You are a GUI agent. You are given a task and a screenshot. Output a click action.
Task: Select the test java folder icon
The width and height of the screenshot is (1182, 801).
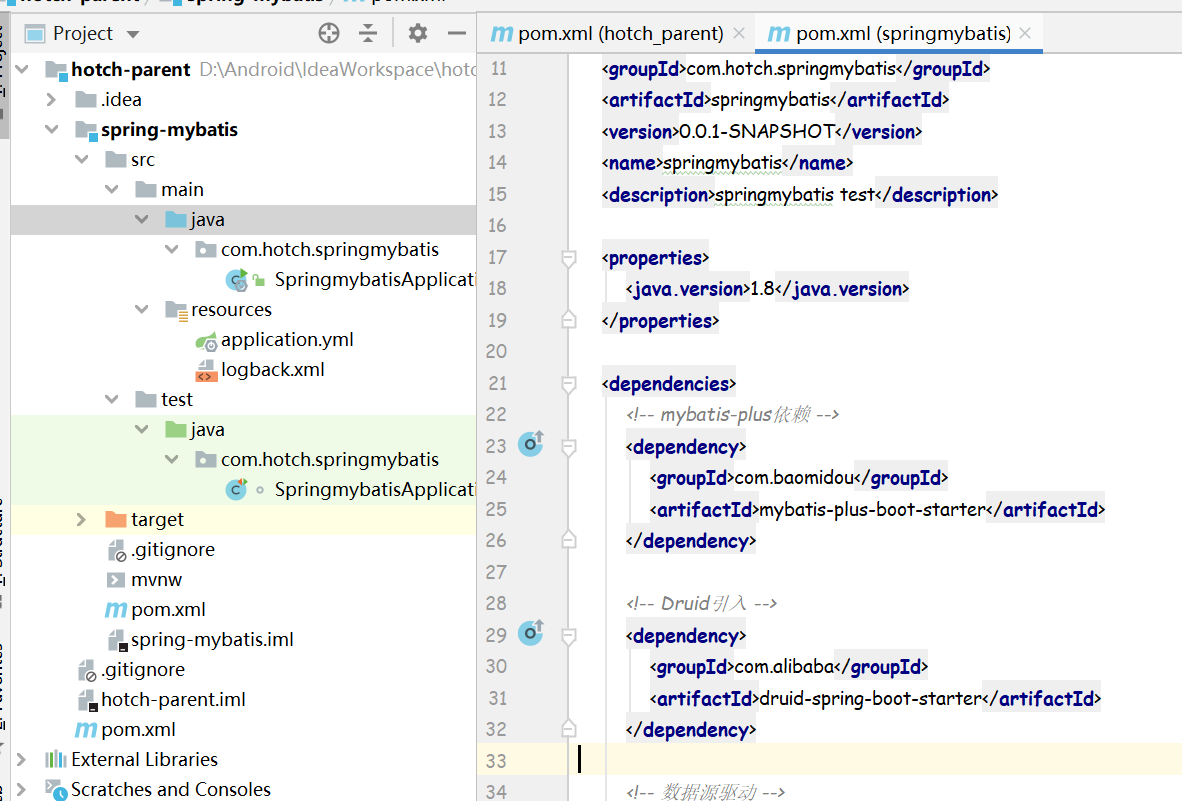(x=176, y=430)
